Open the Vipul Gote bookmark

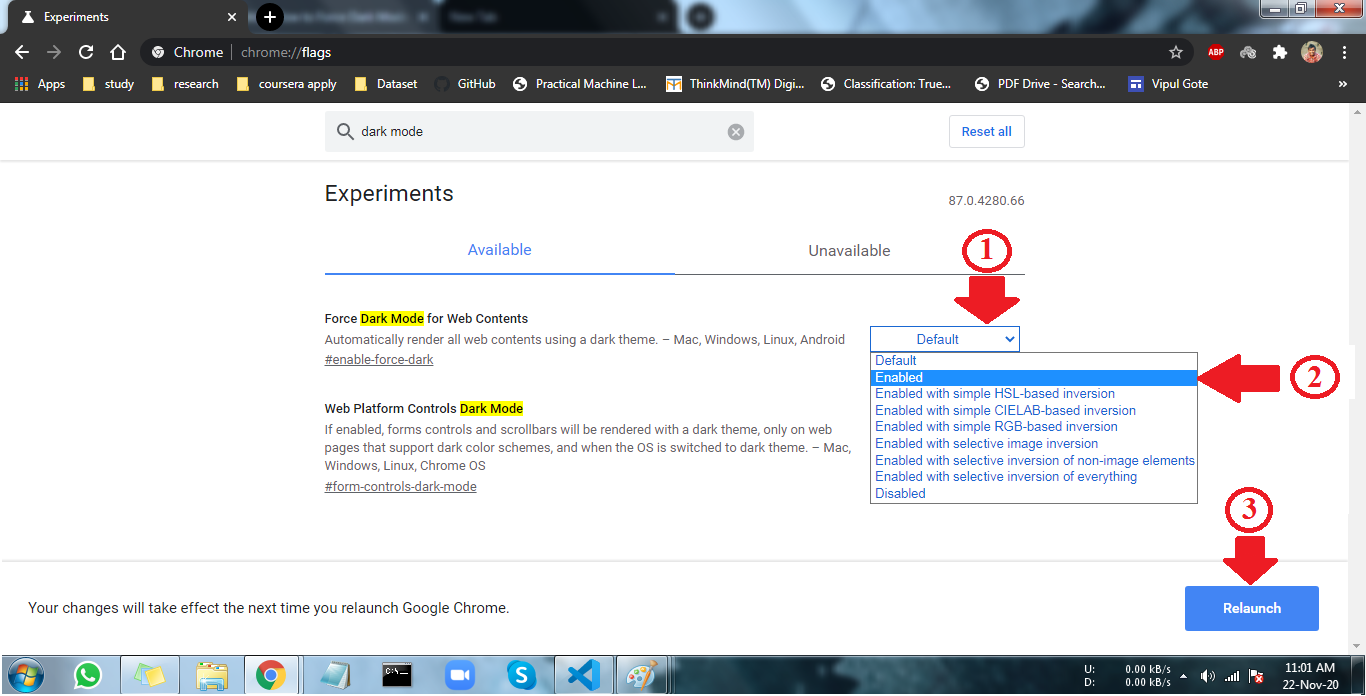click(x=1168, y=84)
